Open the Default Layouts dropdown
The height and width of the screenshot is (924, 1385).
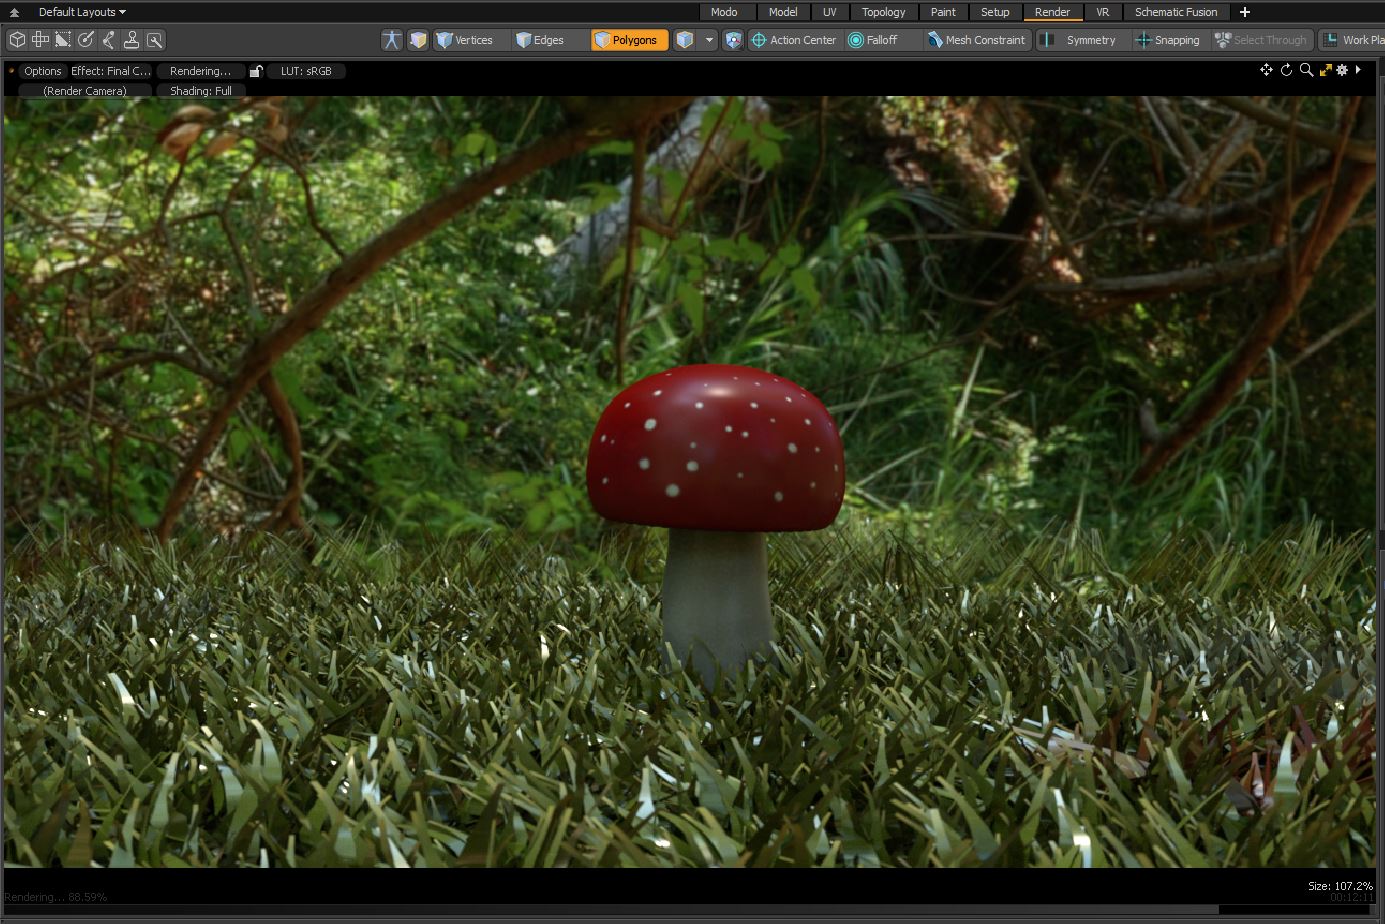coord(82,12)
